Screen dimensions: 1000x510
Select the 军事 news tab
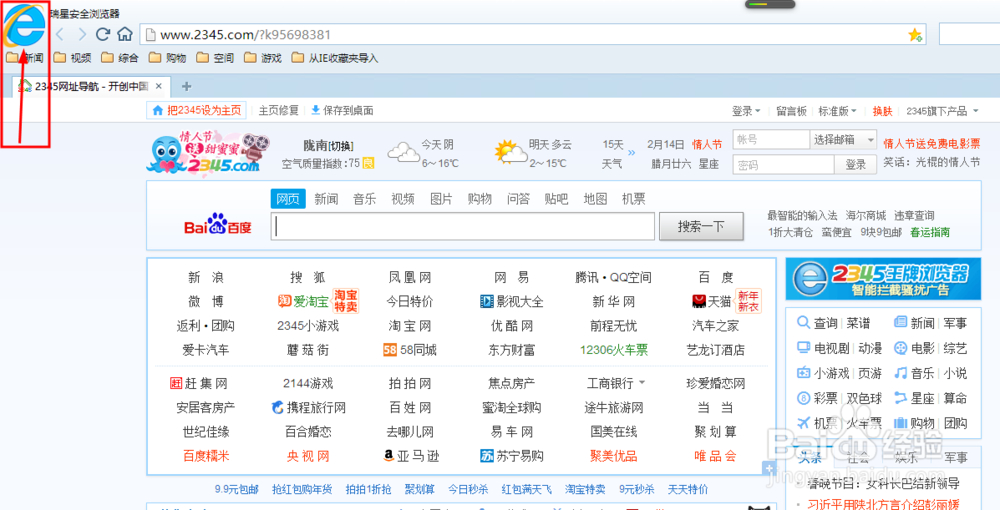955,458
